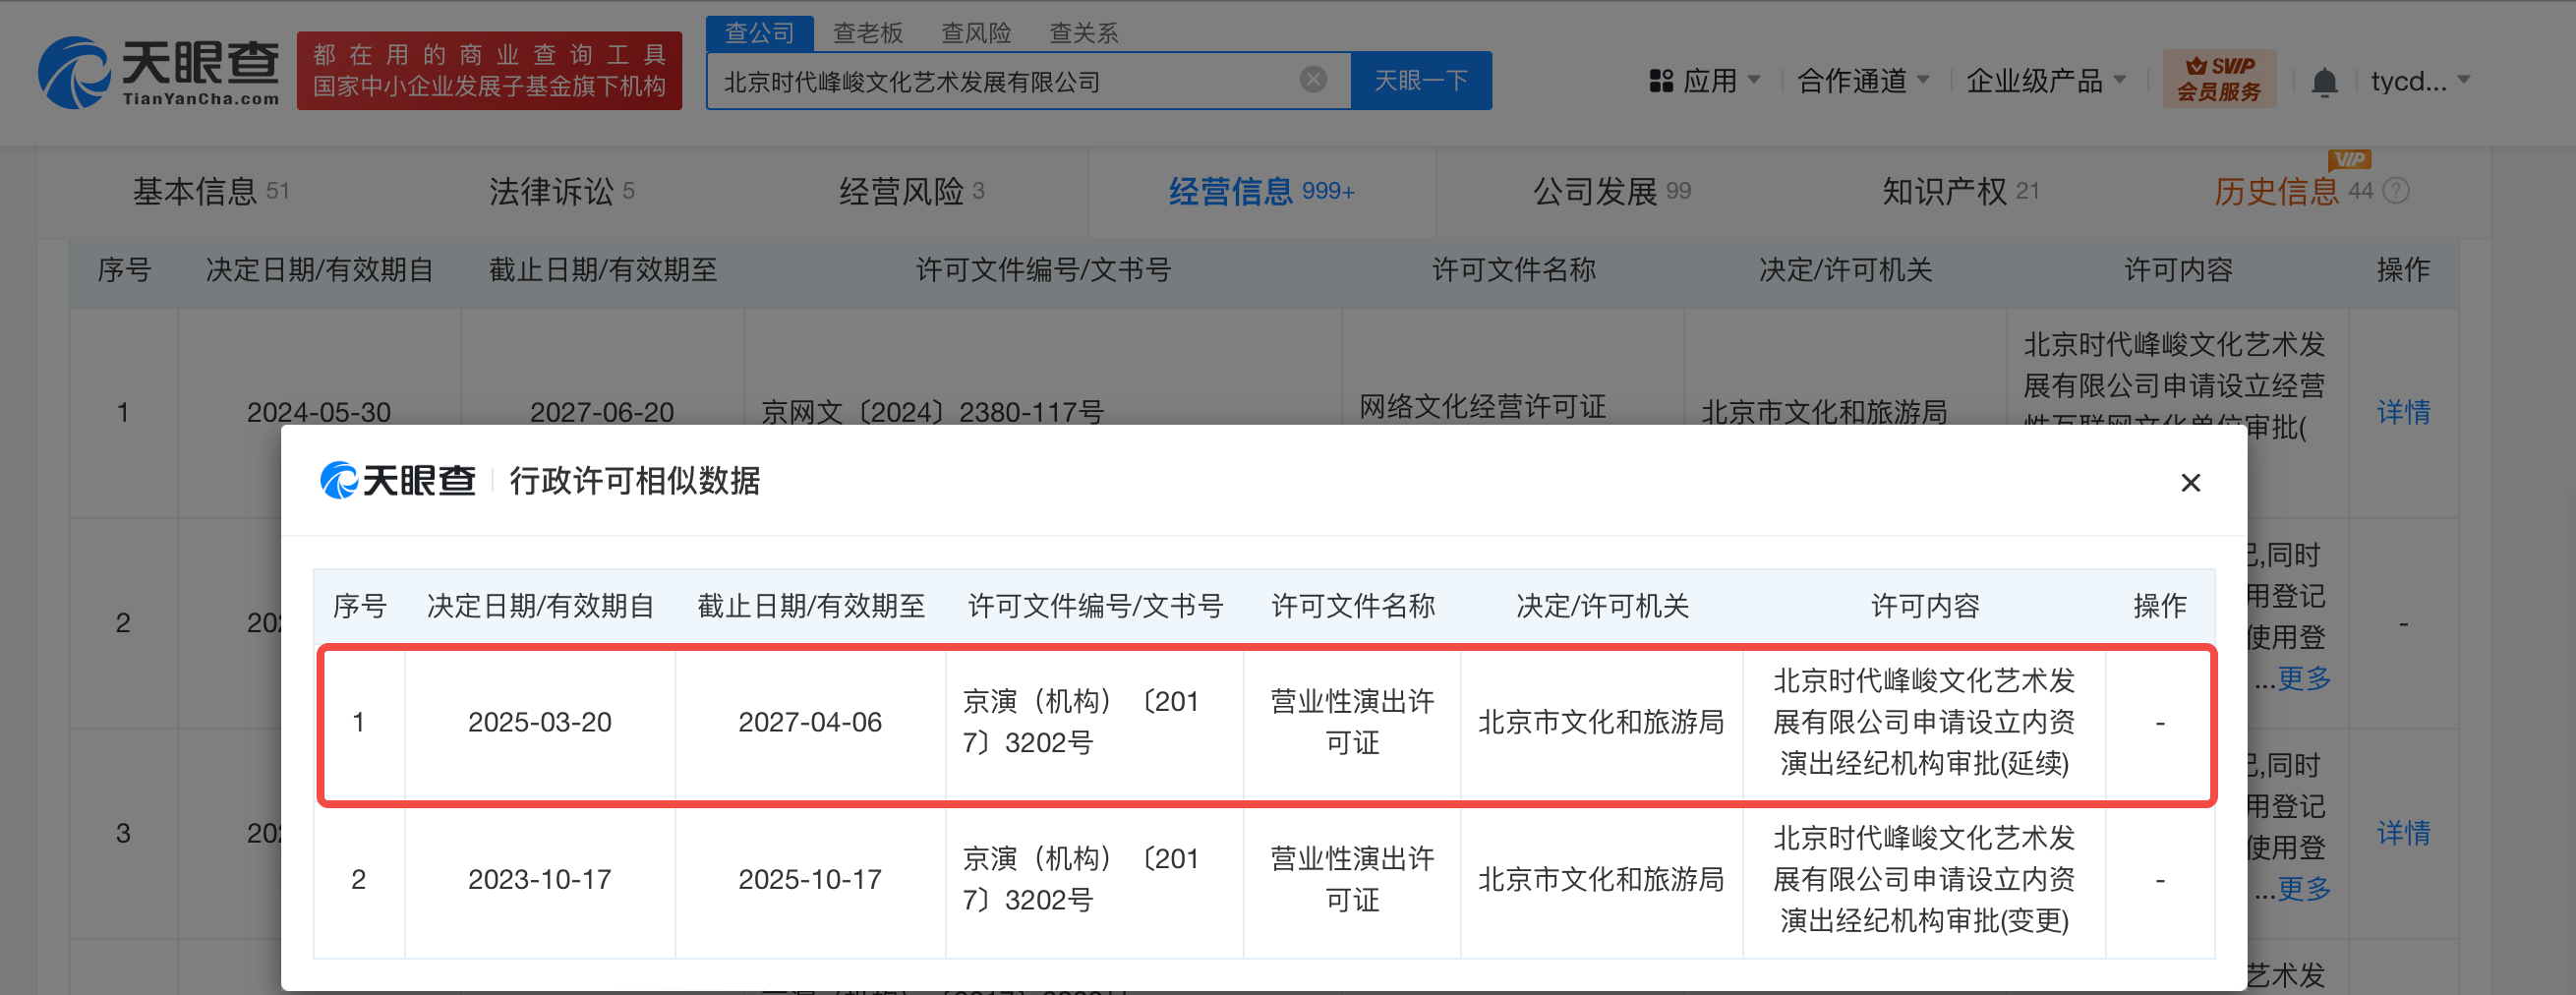This screenshot has height=995, width=2576.
Task: Click 更多 link in row 3
Action: [2303, 889]
